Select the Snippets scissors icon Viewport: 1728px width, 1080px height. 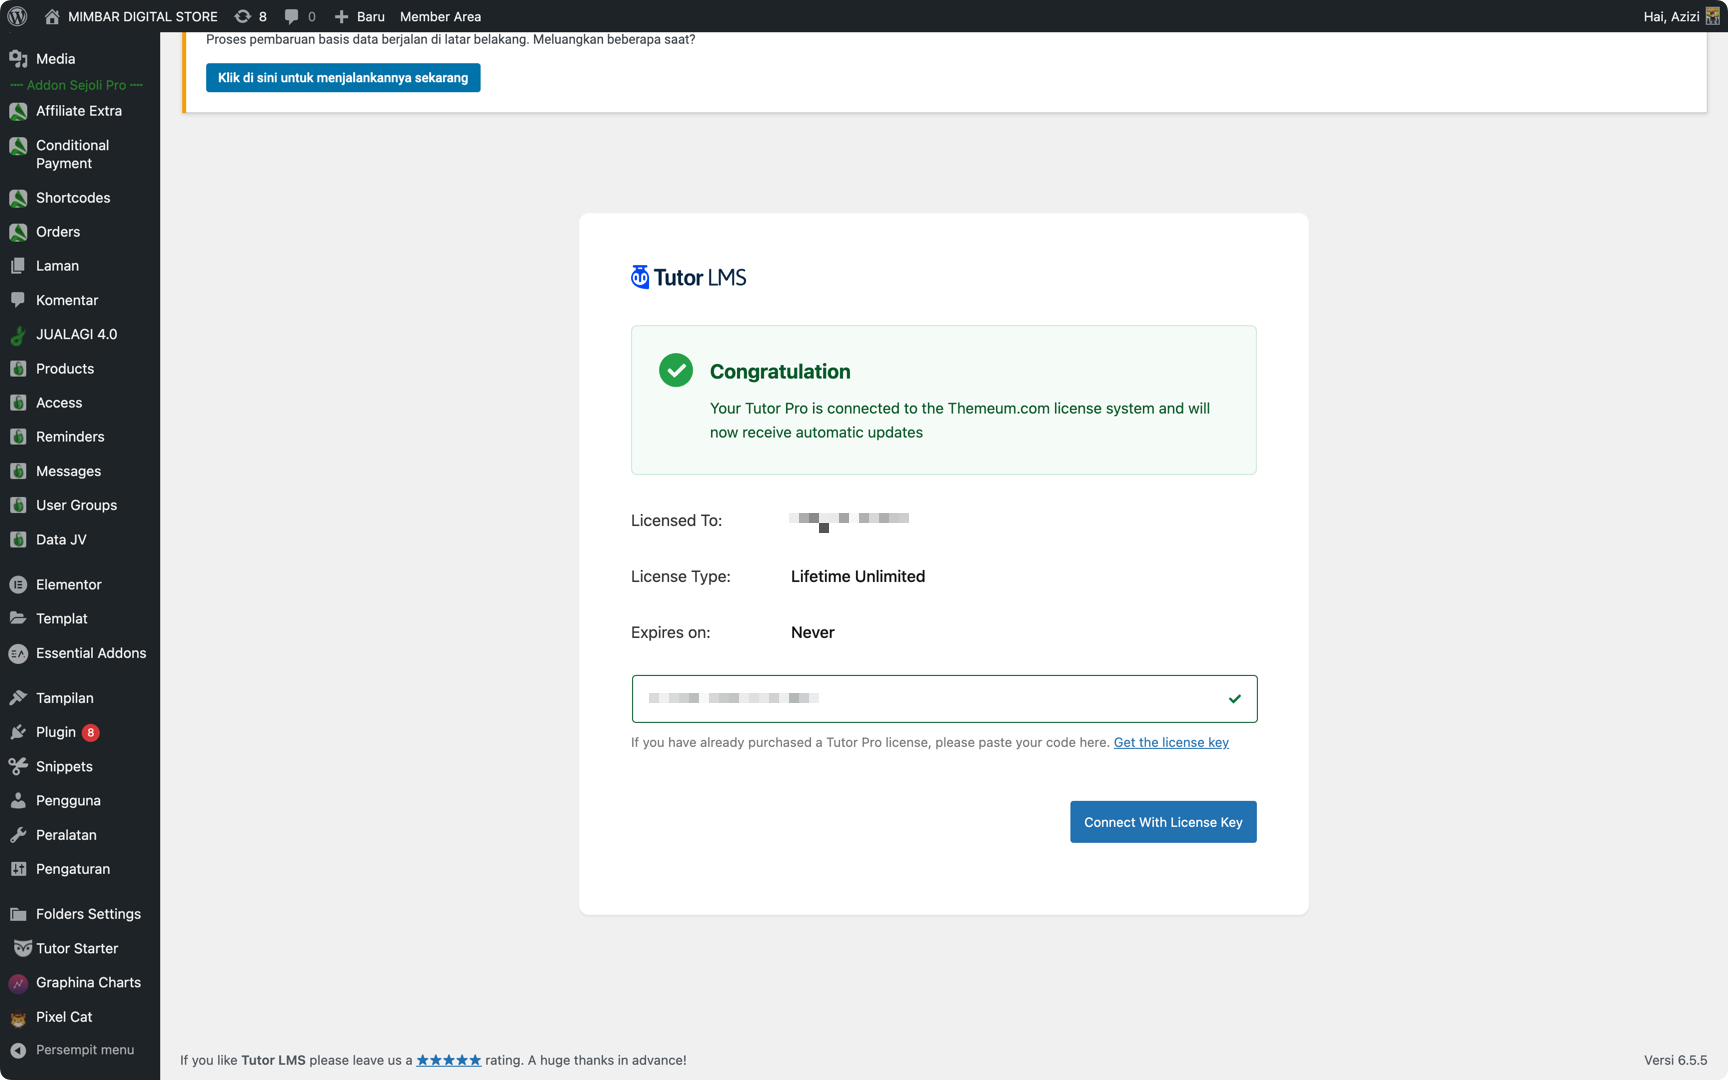click(x=18, y=766)
